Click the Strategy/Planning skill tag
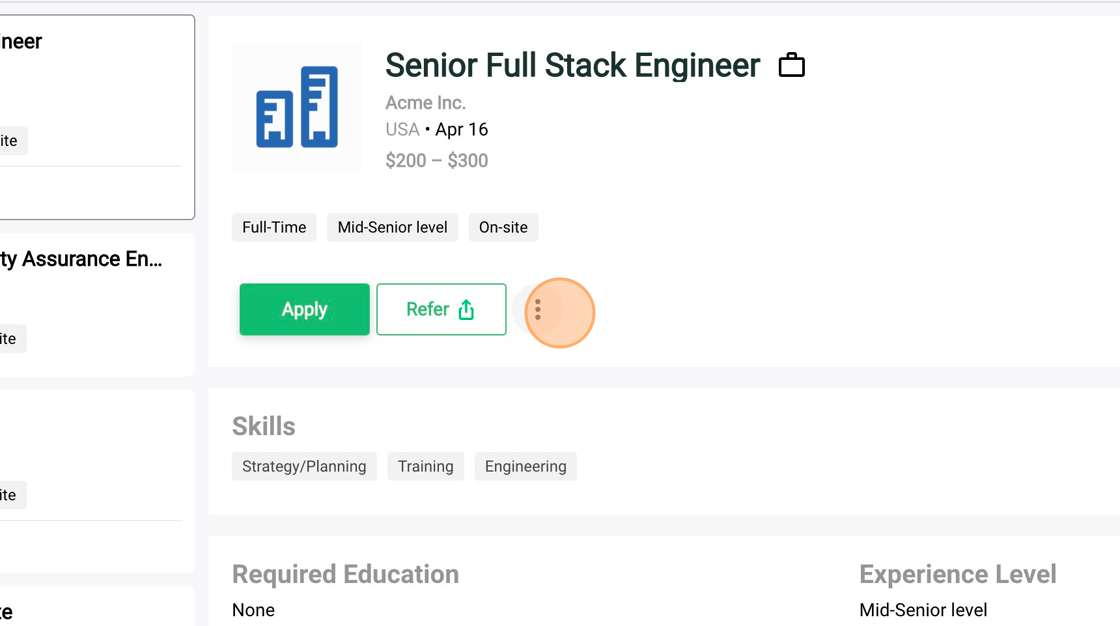The image size is (1120, 626). pyautogui.click(x=304, y=466)
